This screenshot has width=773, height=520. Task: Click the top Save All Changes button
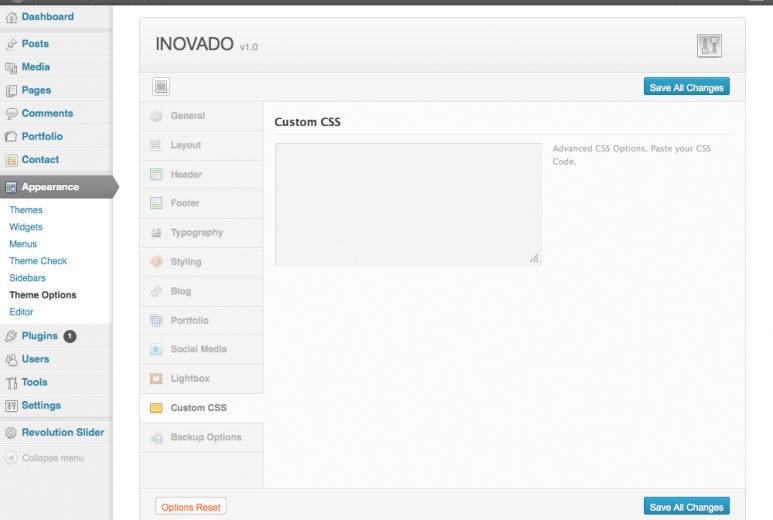686,87
